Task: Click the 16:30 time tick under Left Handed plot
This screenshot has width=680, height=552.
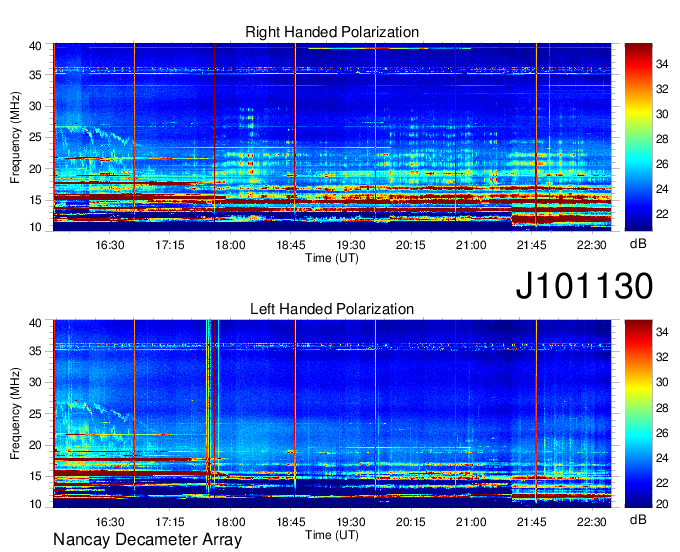Action: (110, 522)
